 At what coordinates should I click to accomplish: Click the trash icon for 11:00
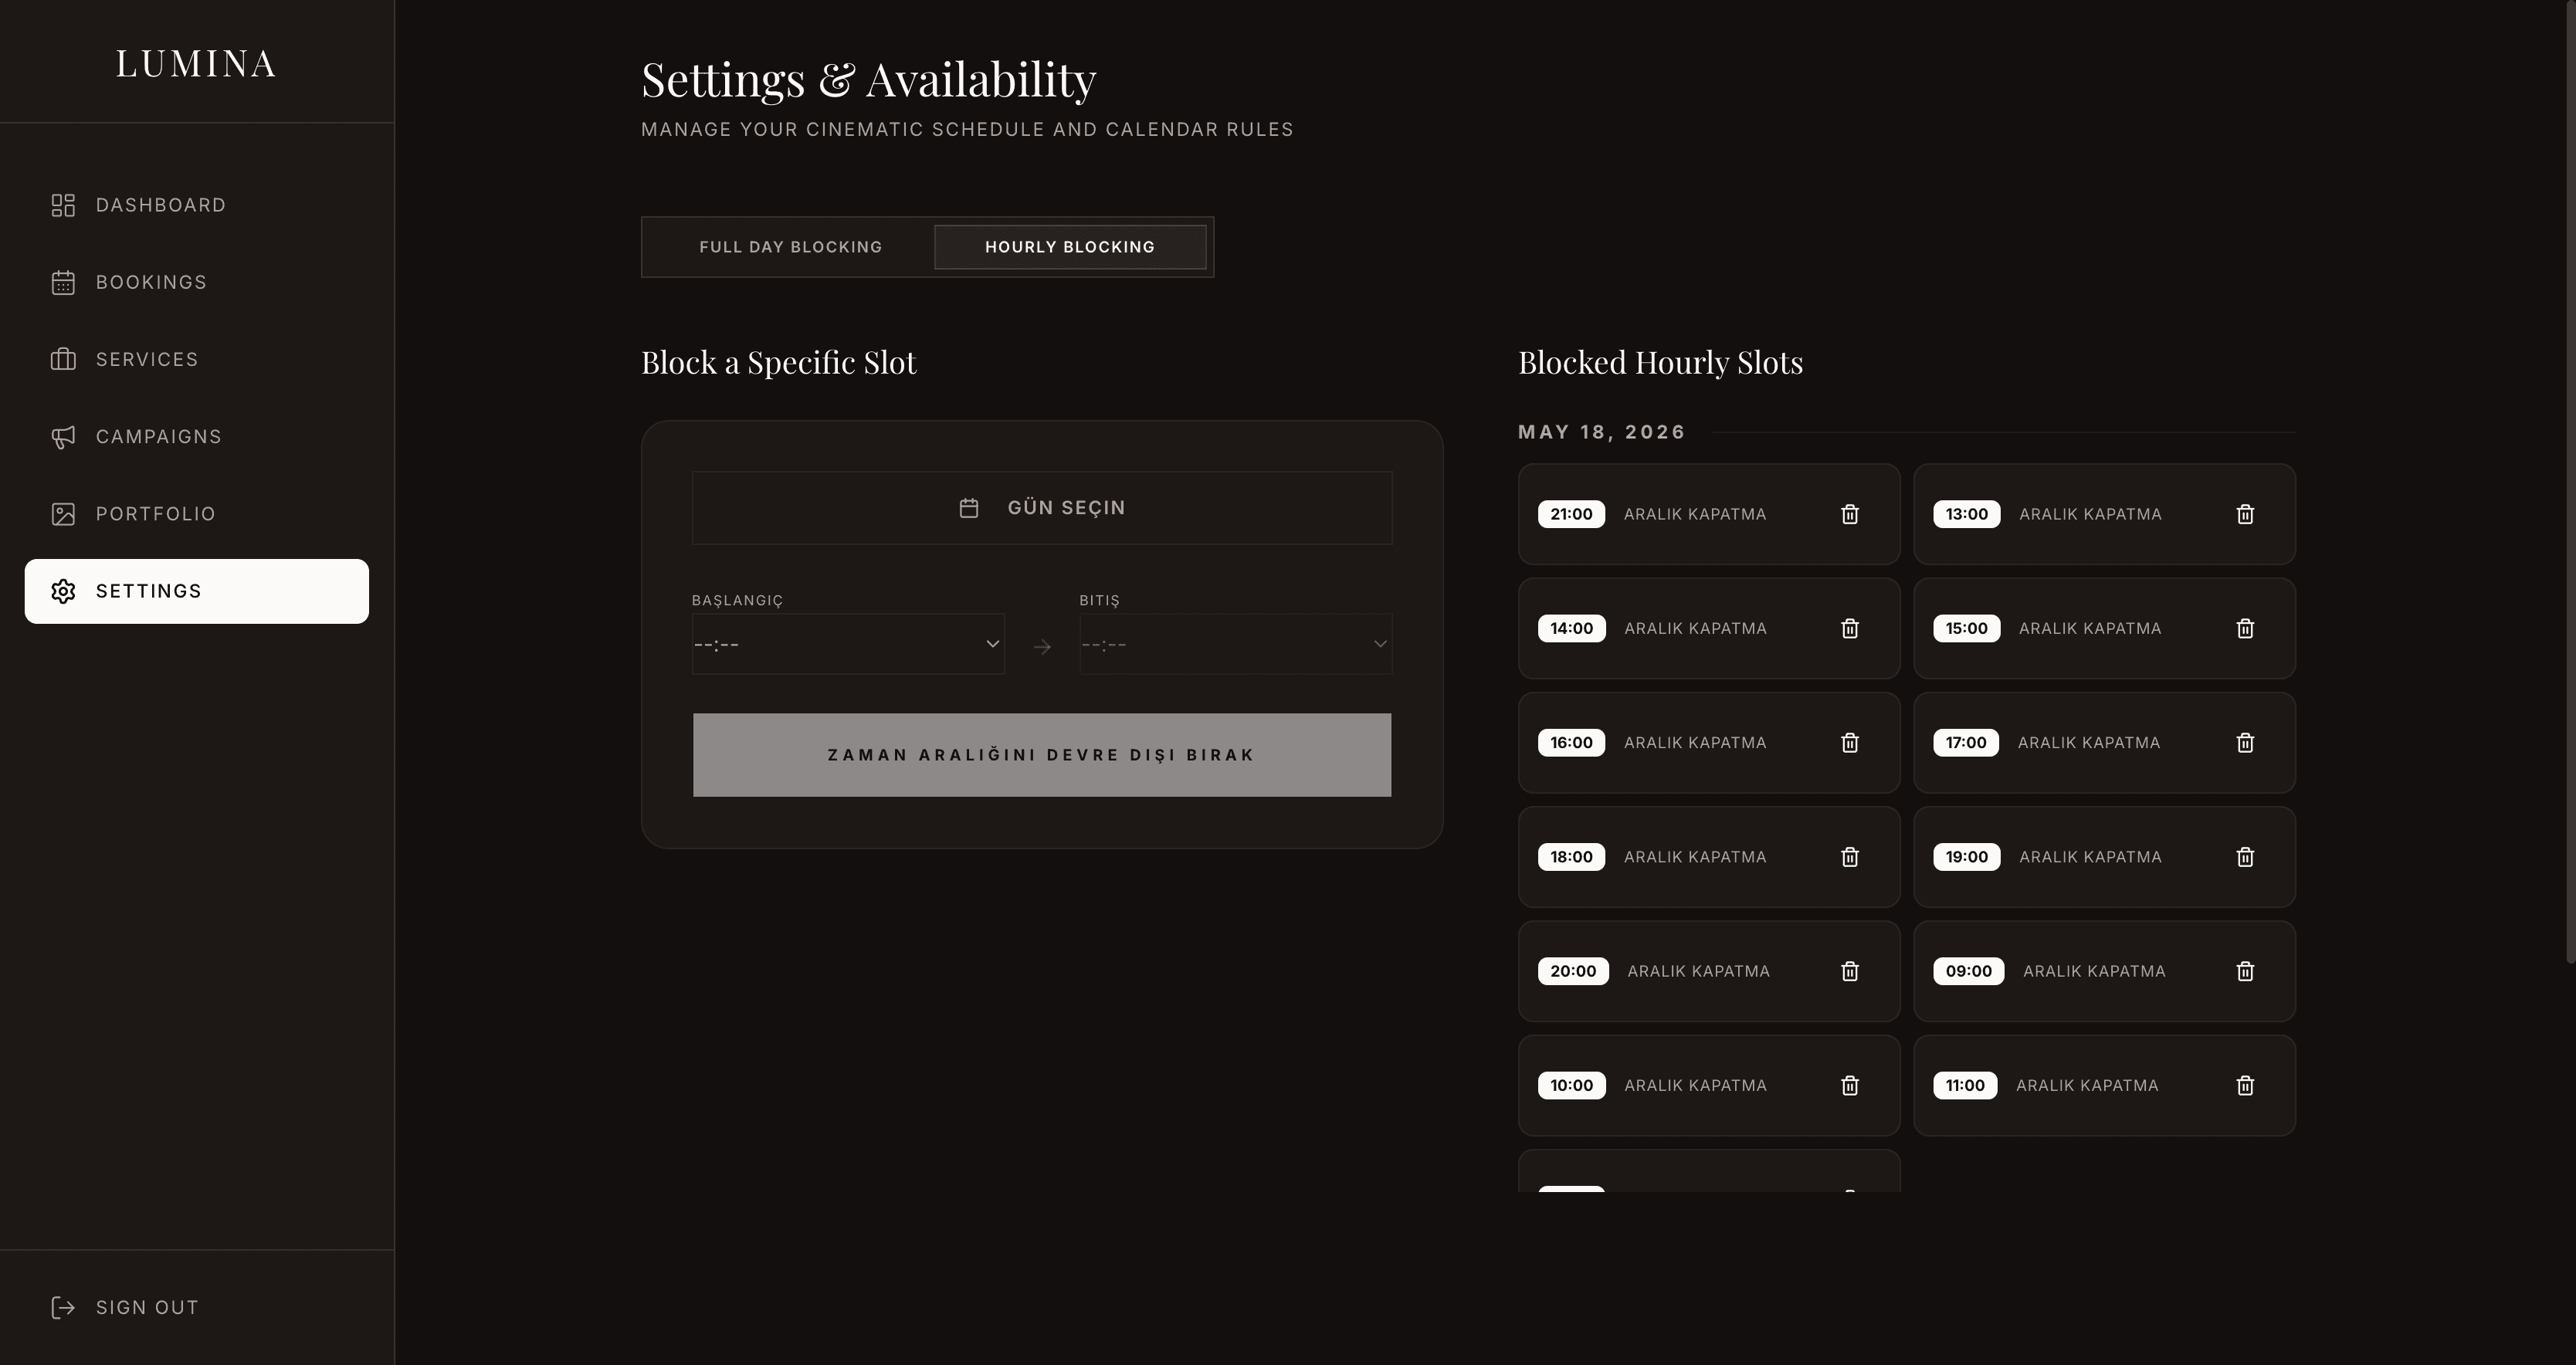click(2245, 1085)
